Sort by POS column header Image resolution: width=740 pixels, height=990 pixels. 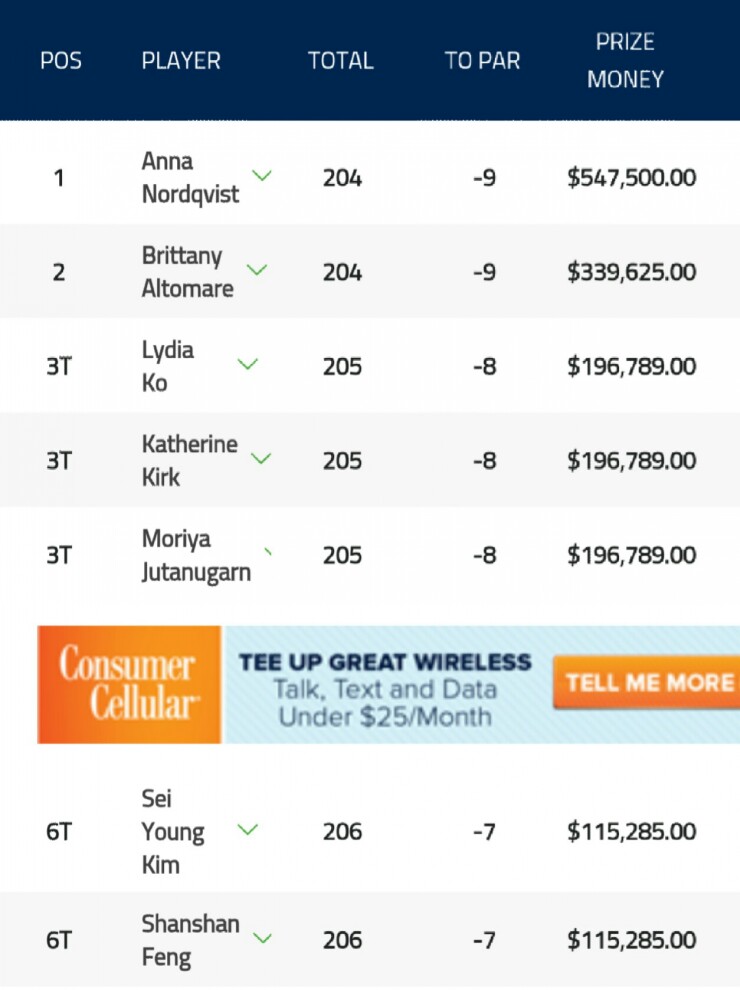click(61, 61)
